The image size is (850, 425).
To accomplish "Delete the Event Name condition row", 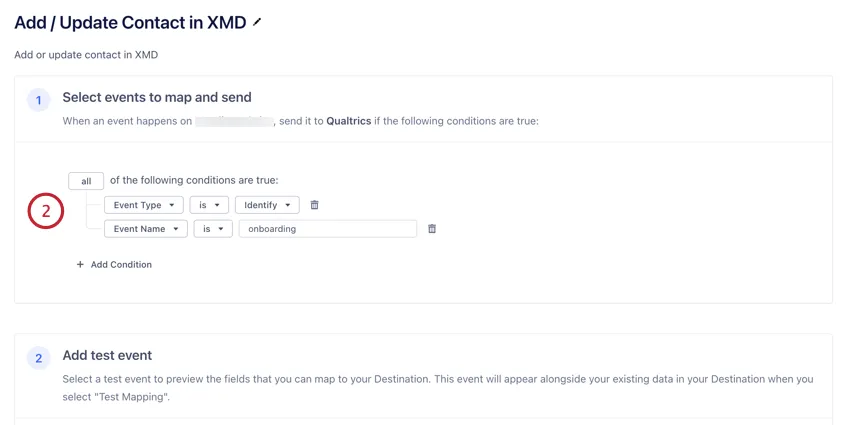I will click(x=432, y=229).
